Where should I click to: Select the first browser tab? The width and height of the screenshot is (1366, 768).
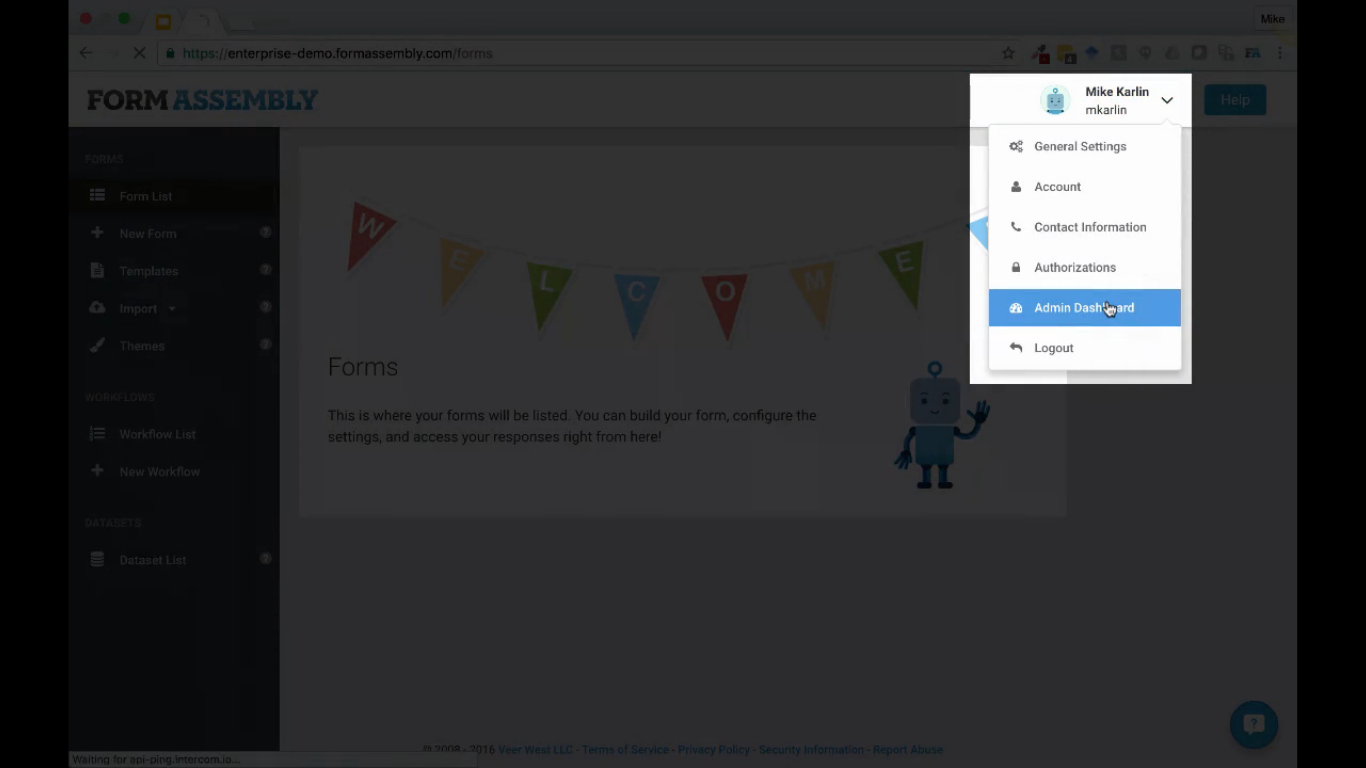pyautogui.click(x=164, y=21)
